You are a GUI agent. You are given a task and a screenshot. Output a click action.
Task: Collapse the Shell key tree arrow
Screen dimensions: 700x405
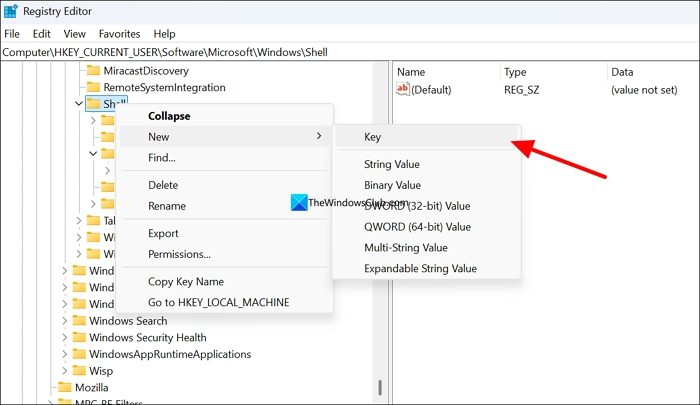click(78, 104)
